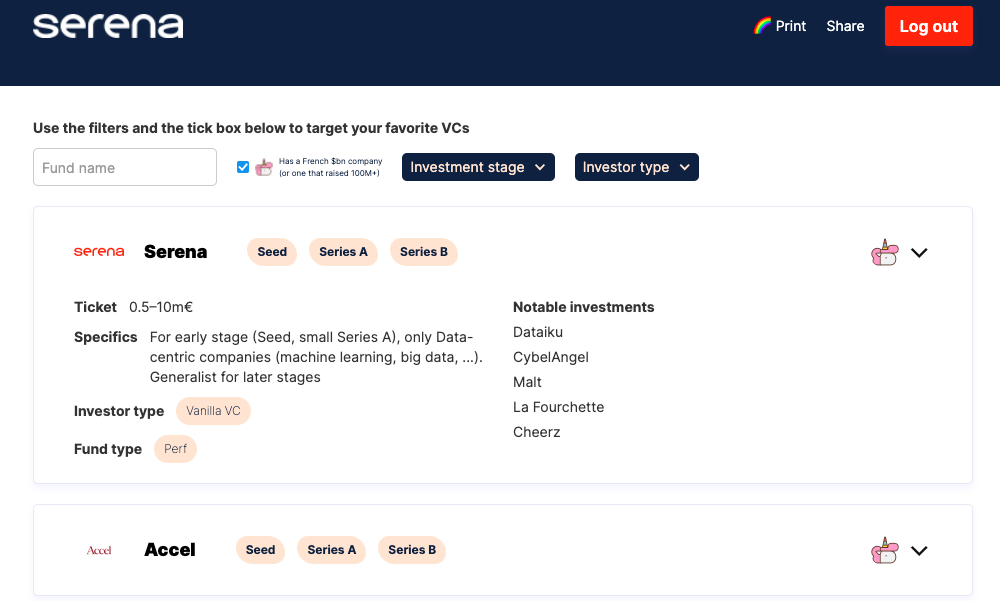Click the Serena fund name heading
Viewport: 1000px width, 601px height.
point(175,252)
